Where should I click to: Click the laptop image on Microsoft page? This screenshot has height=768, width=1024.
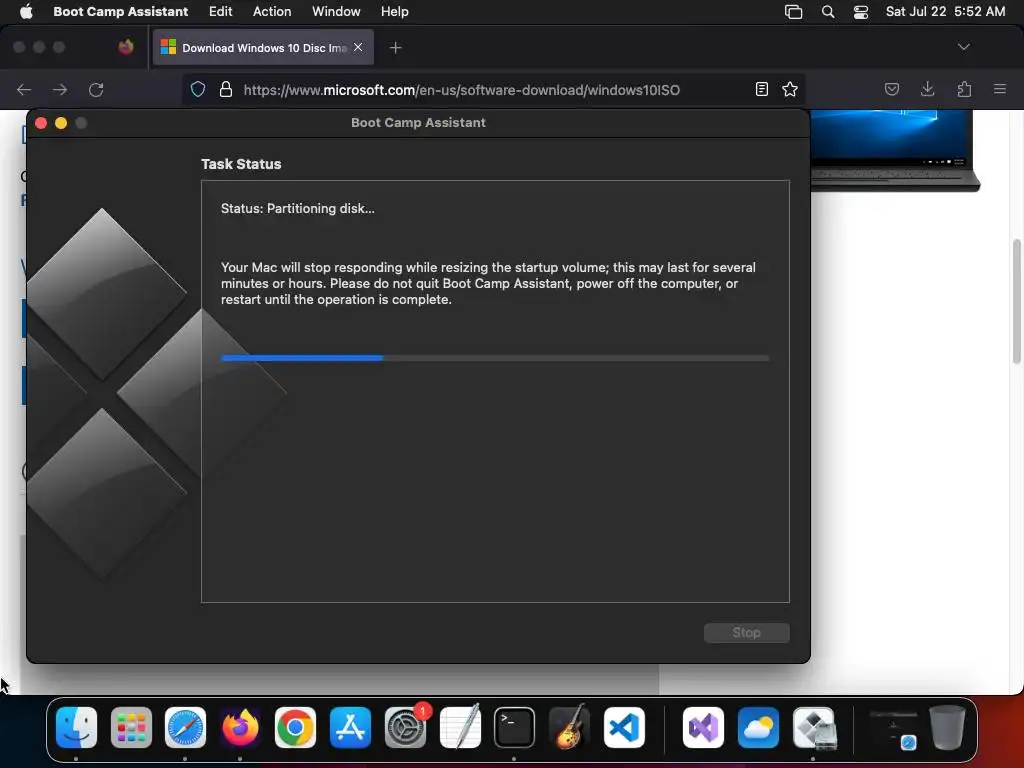895,151
